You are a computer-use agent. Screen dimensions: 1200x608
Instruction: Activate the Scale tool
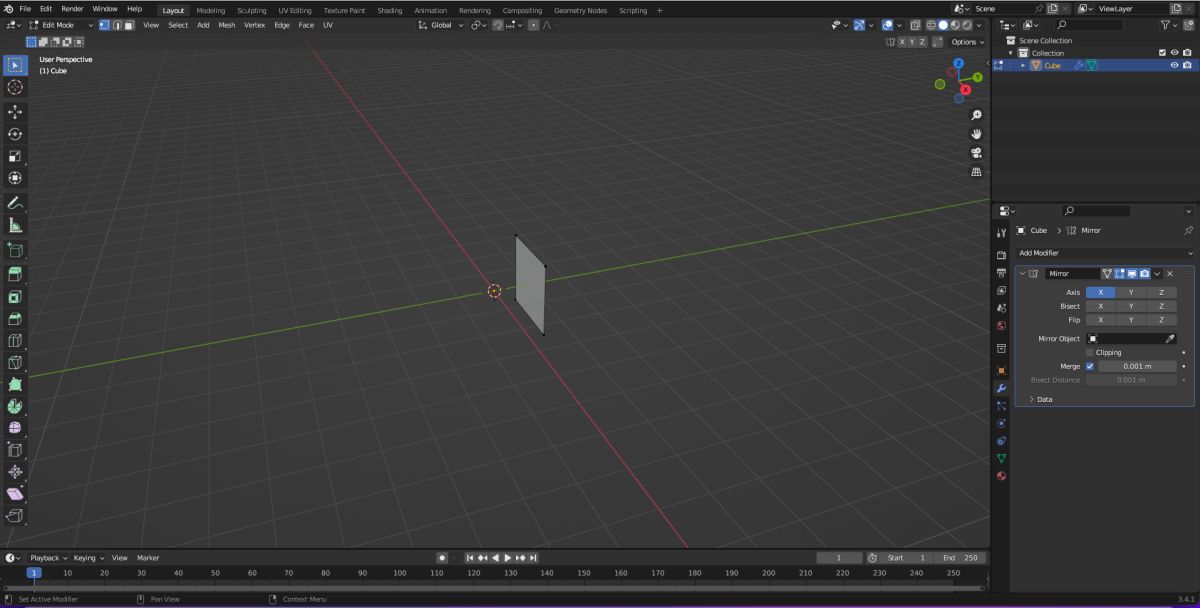tap(15, 156)
